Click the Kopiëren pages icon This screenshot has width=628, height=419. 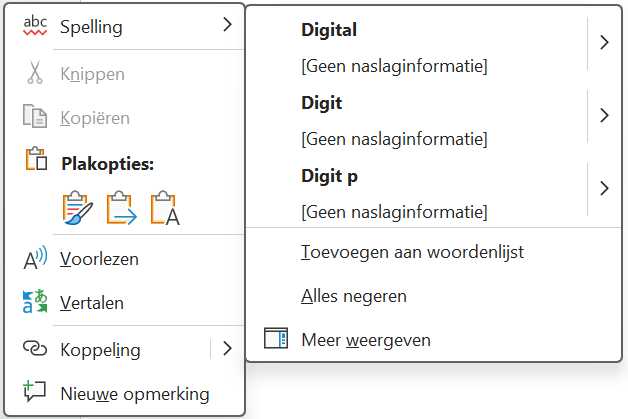(x=35, y=117)
